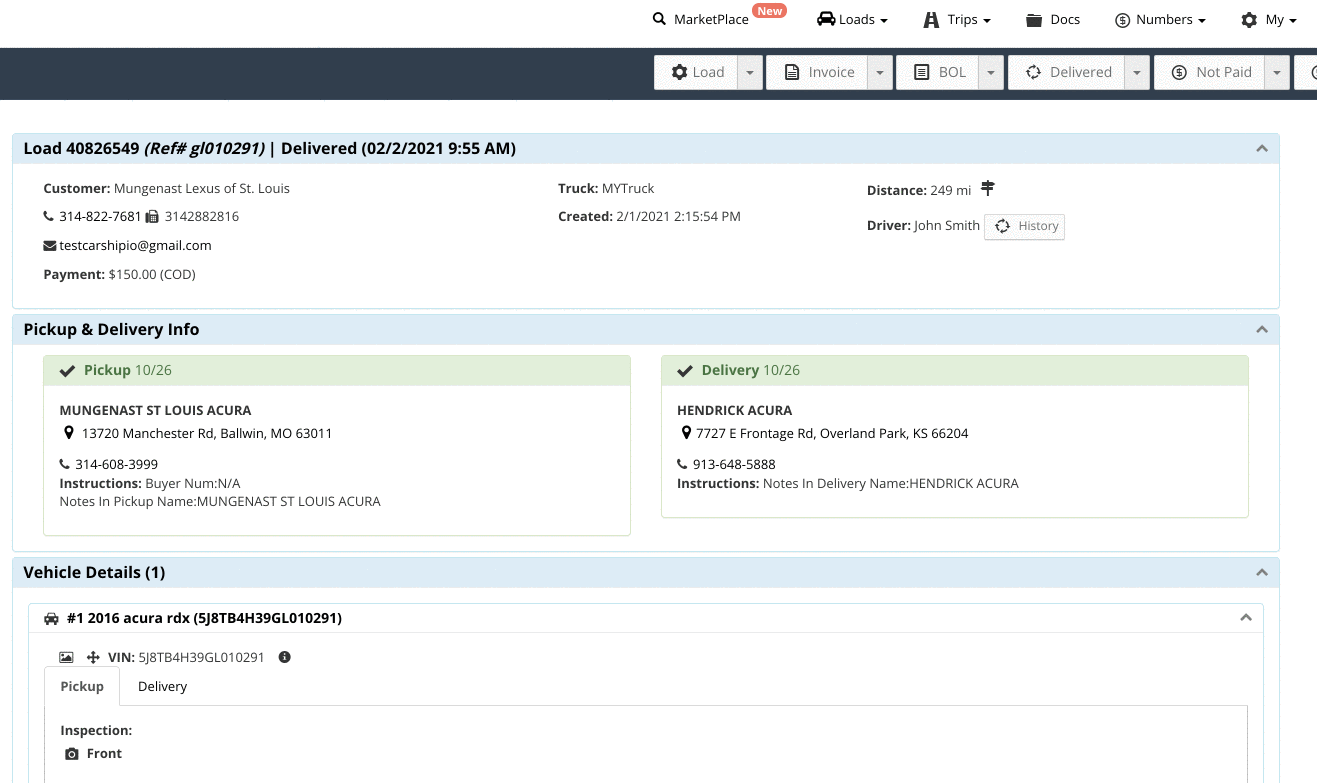The height and width of the screenshot is (783, 1317).
Task: Click the VIN info circle icon
Action: 285,657
